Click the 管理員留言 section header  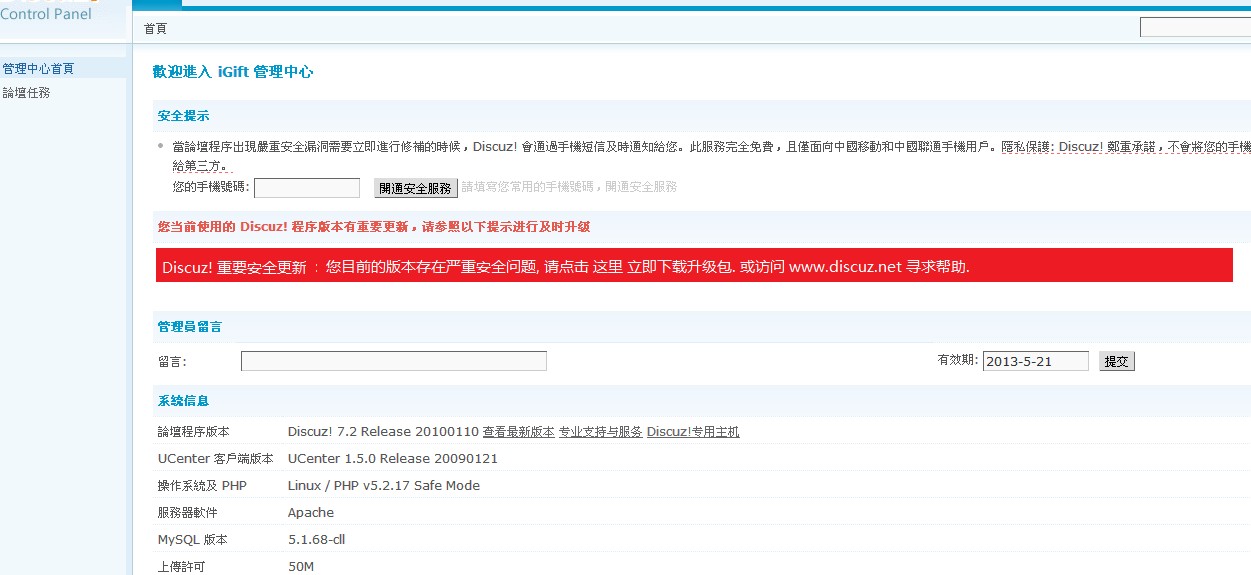tap(190, 327)
